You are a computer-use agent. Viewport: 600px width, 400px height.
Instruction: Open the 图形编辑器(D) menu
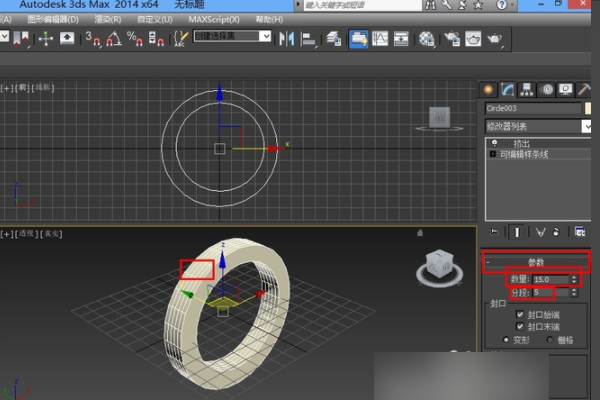[53, 20]
